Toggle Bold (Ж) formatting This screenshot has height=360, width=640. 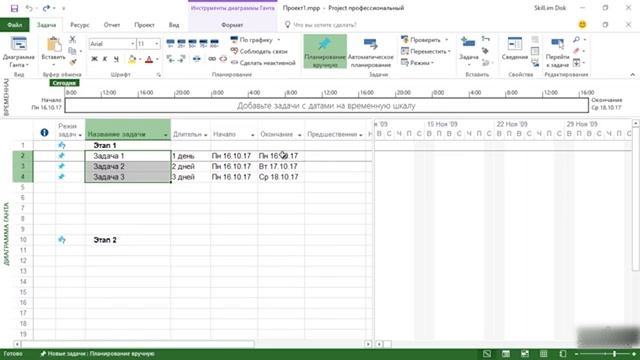pos(94,59)
